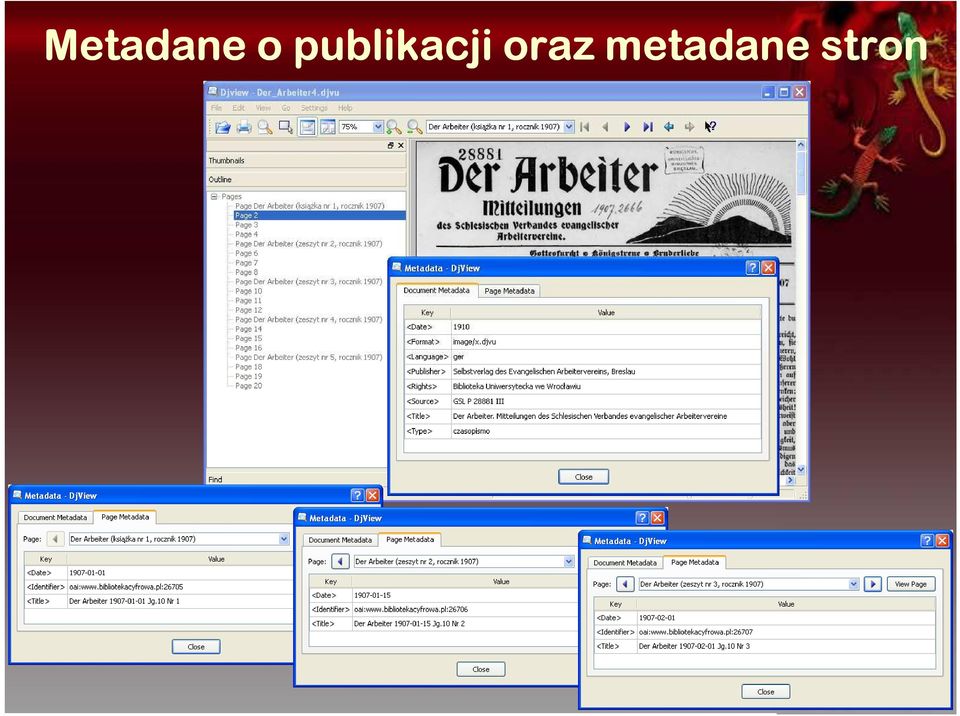
Task: Open the 75% zoom level dropdown
Action: click(x=378, y=127)
